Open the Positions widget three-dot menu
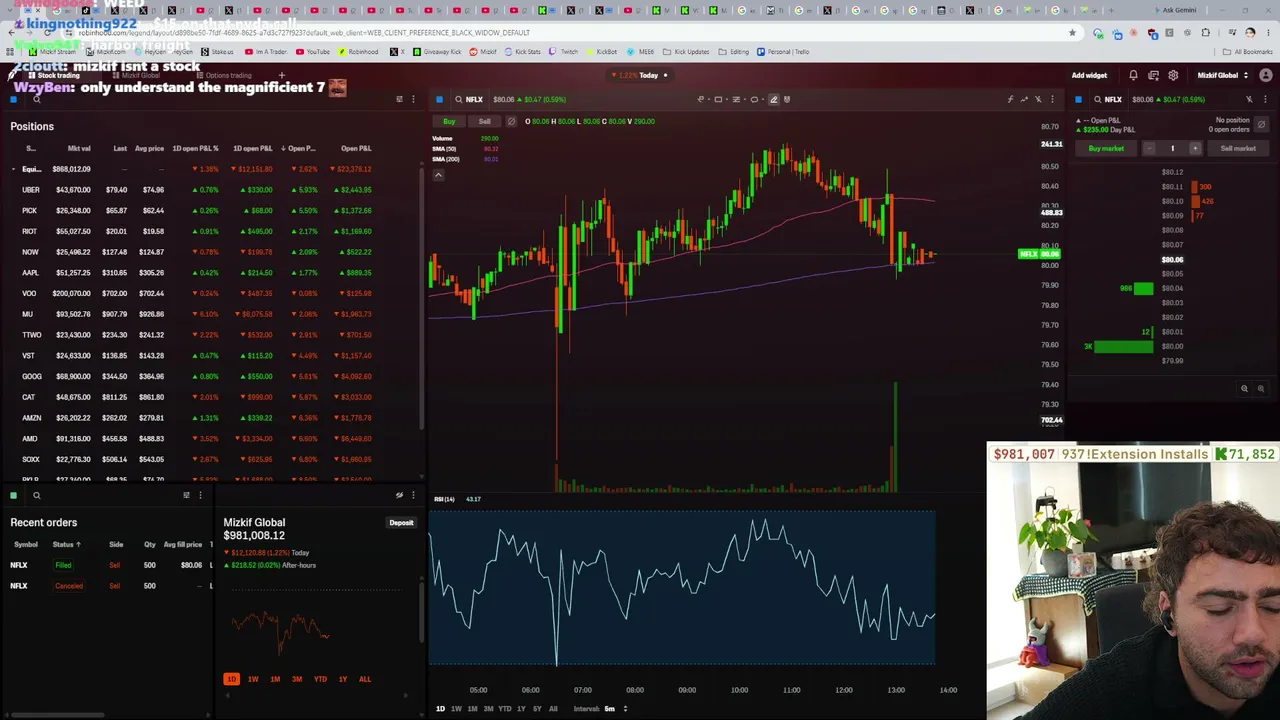 413,99
